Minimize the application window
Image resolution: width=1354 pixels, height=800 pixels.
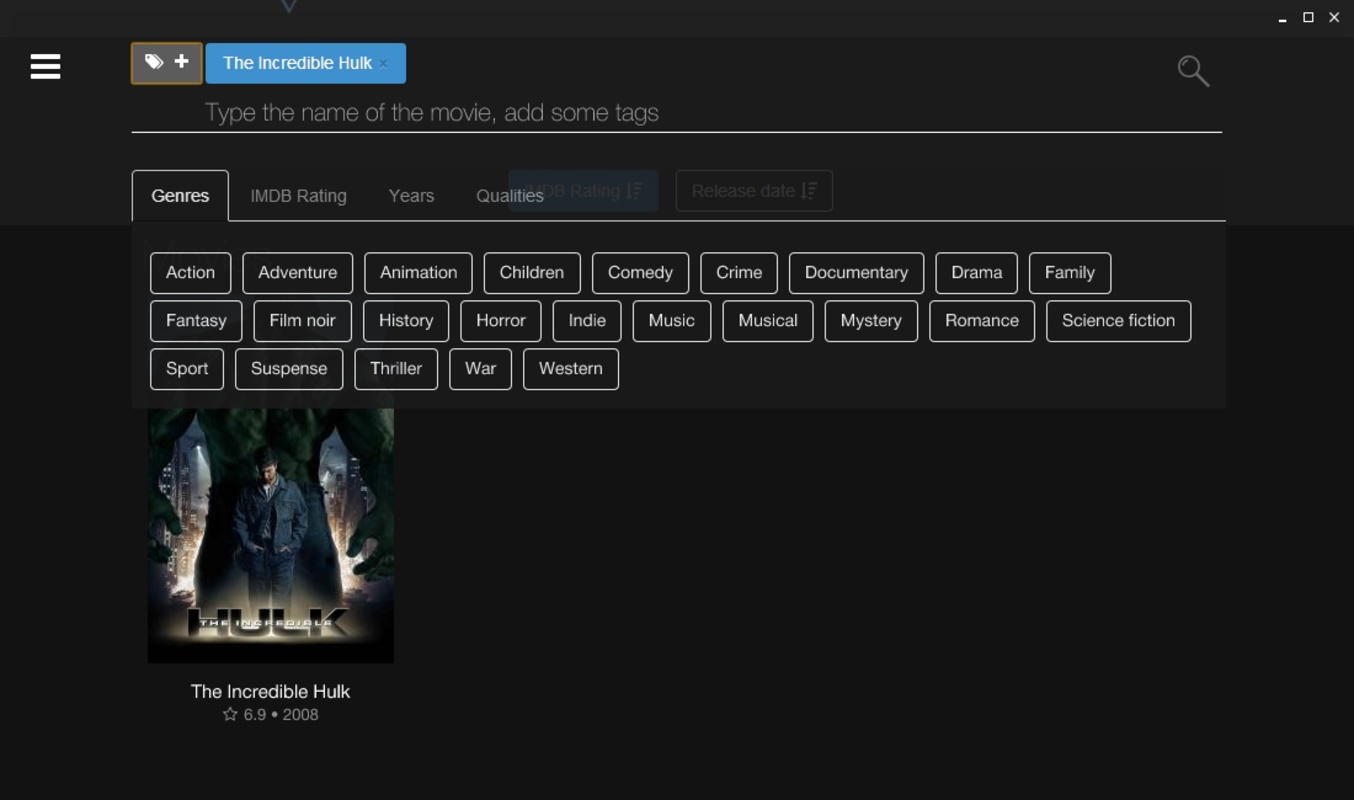click(1282, 18)
